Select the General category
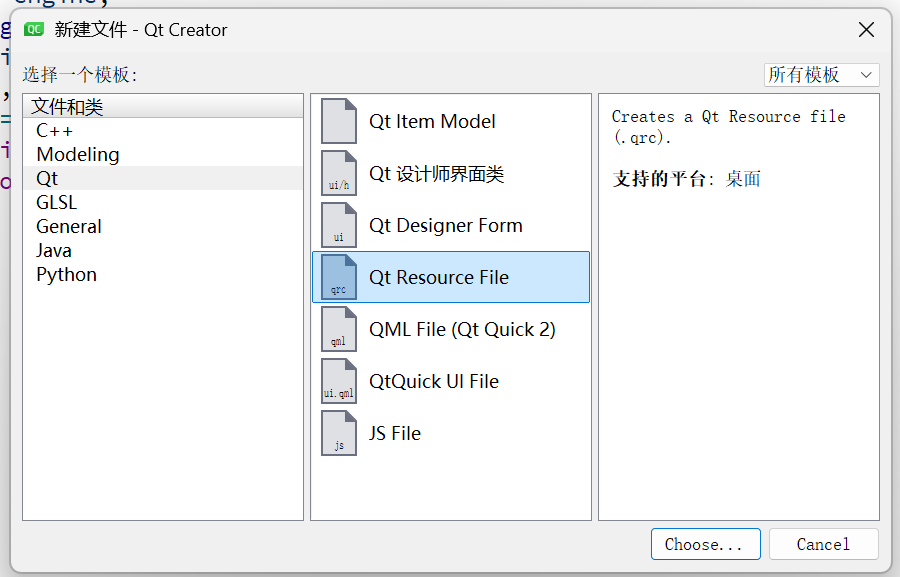The image size is (900, 577). 163,226
